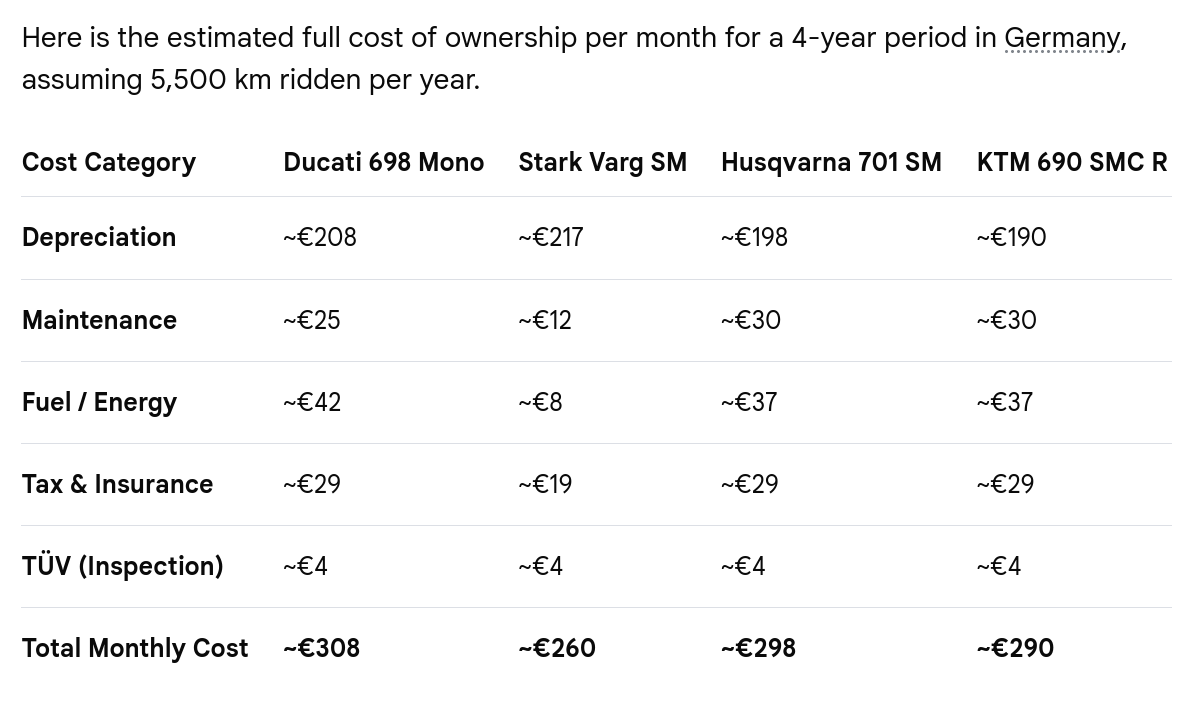Click the Stark Varg SM column header
This screenshot has width=1192, height=701.
pos(602,162)
